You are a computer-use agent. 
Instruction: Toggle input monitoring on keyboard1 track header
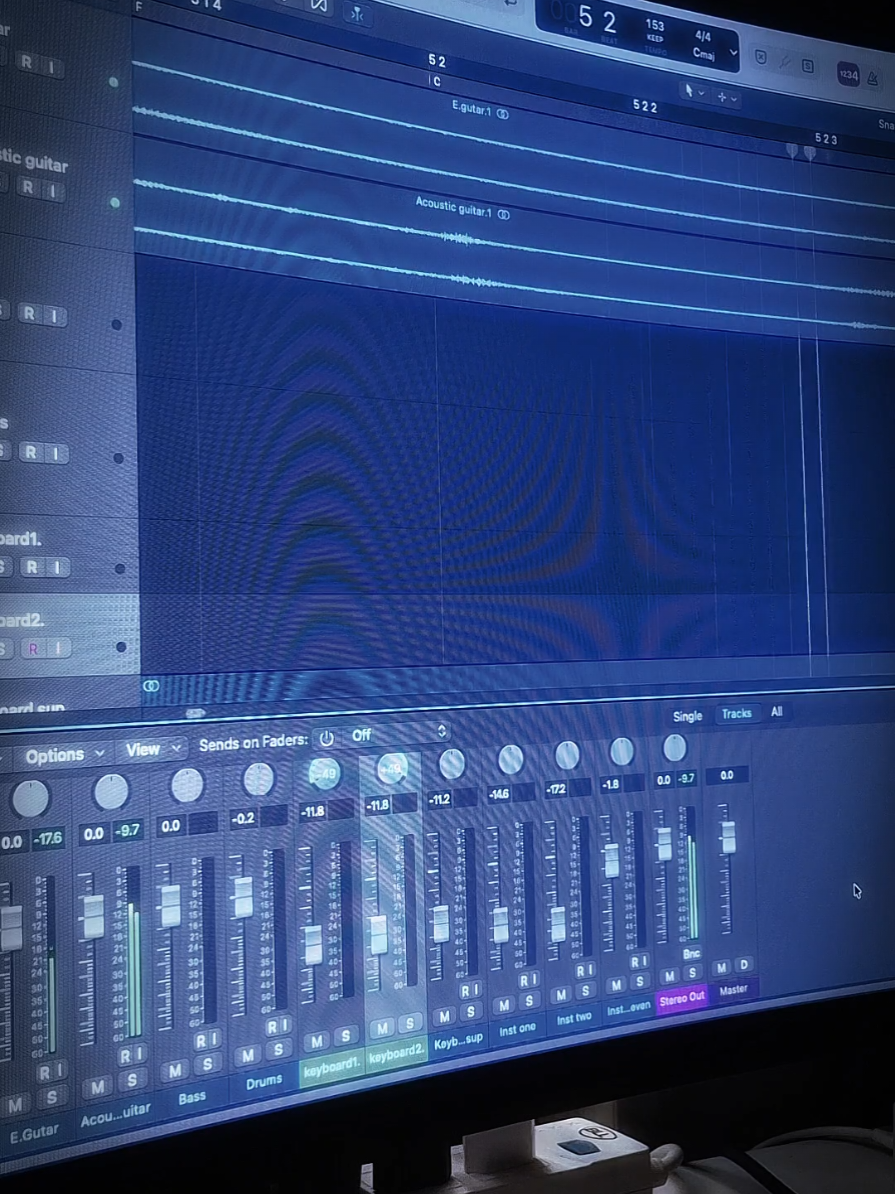57,567
